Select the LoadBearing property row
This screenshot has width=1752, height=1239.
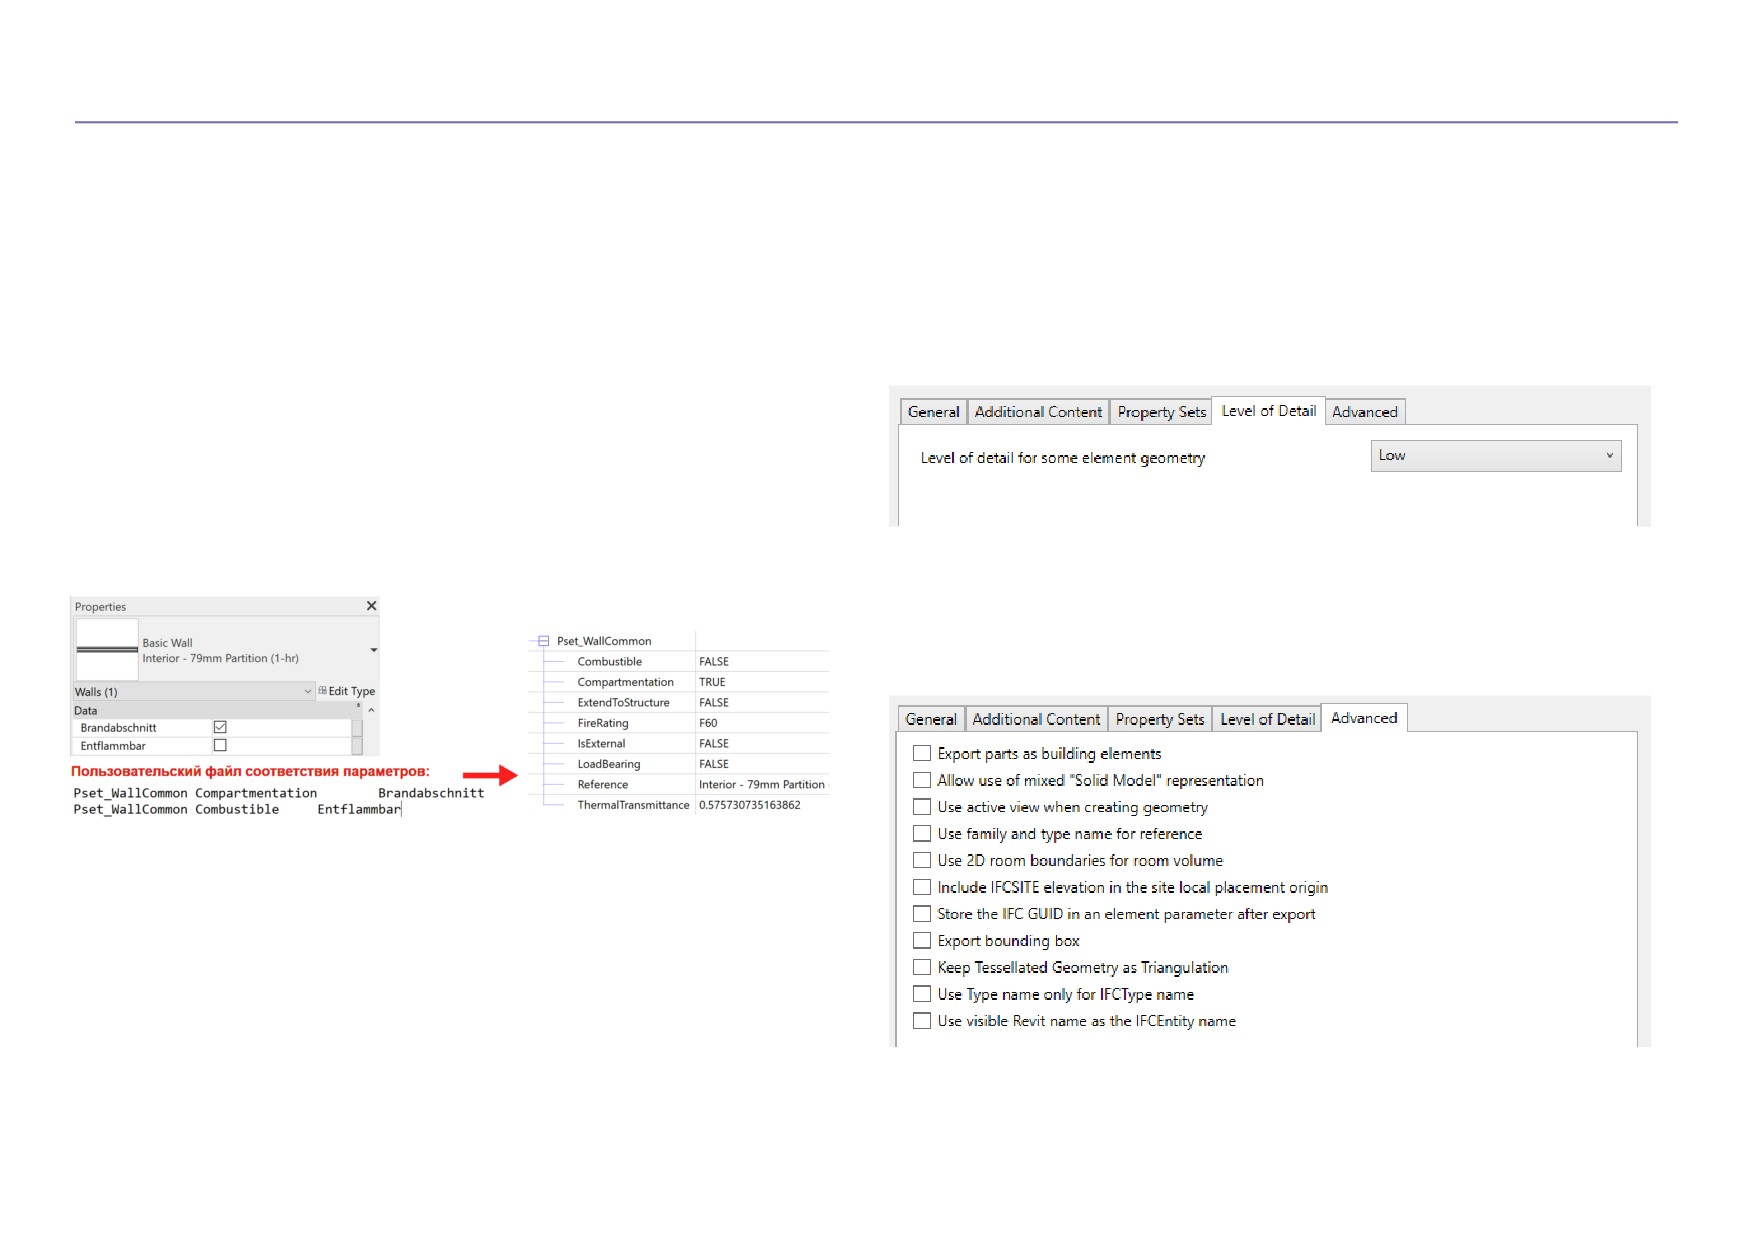click(679, 764)
